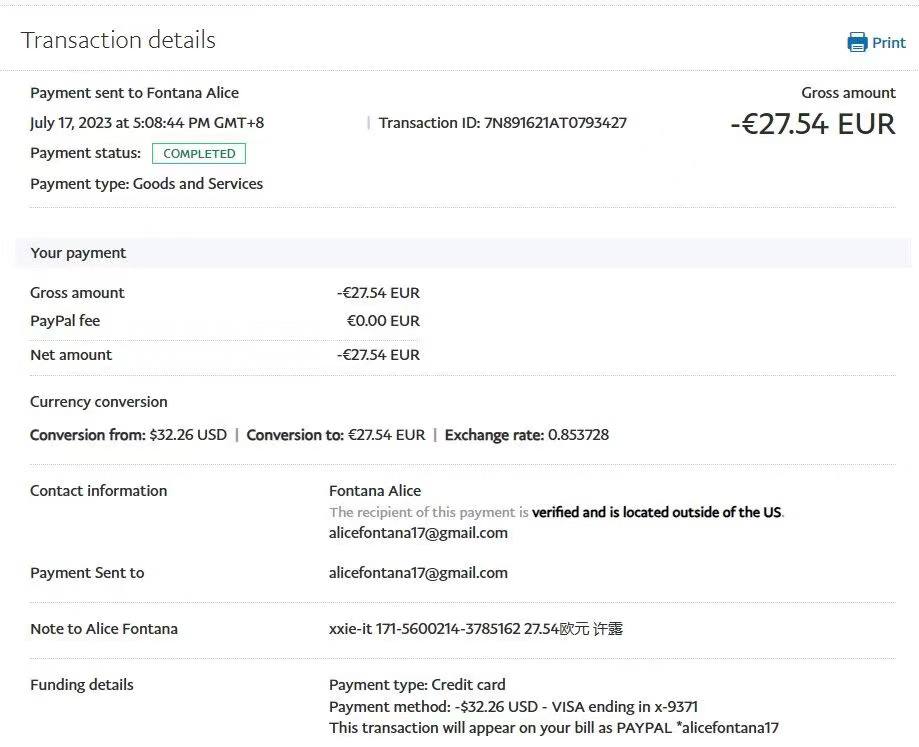
Task: Click the bold verified recipient location text
Action: (x=656, y=512)
